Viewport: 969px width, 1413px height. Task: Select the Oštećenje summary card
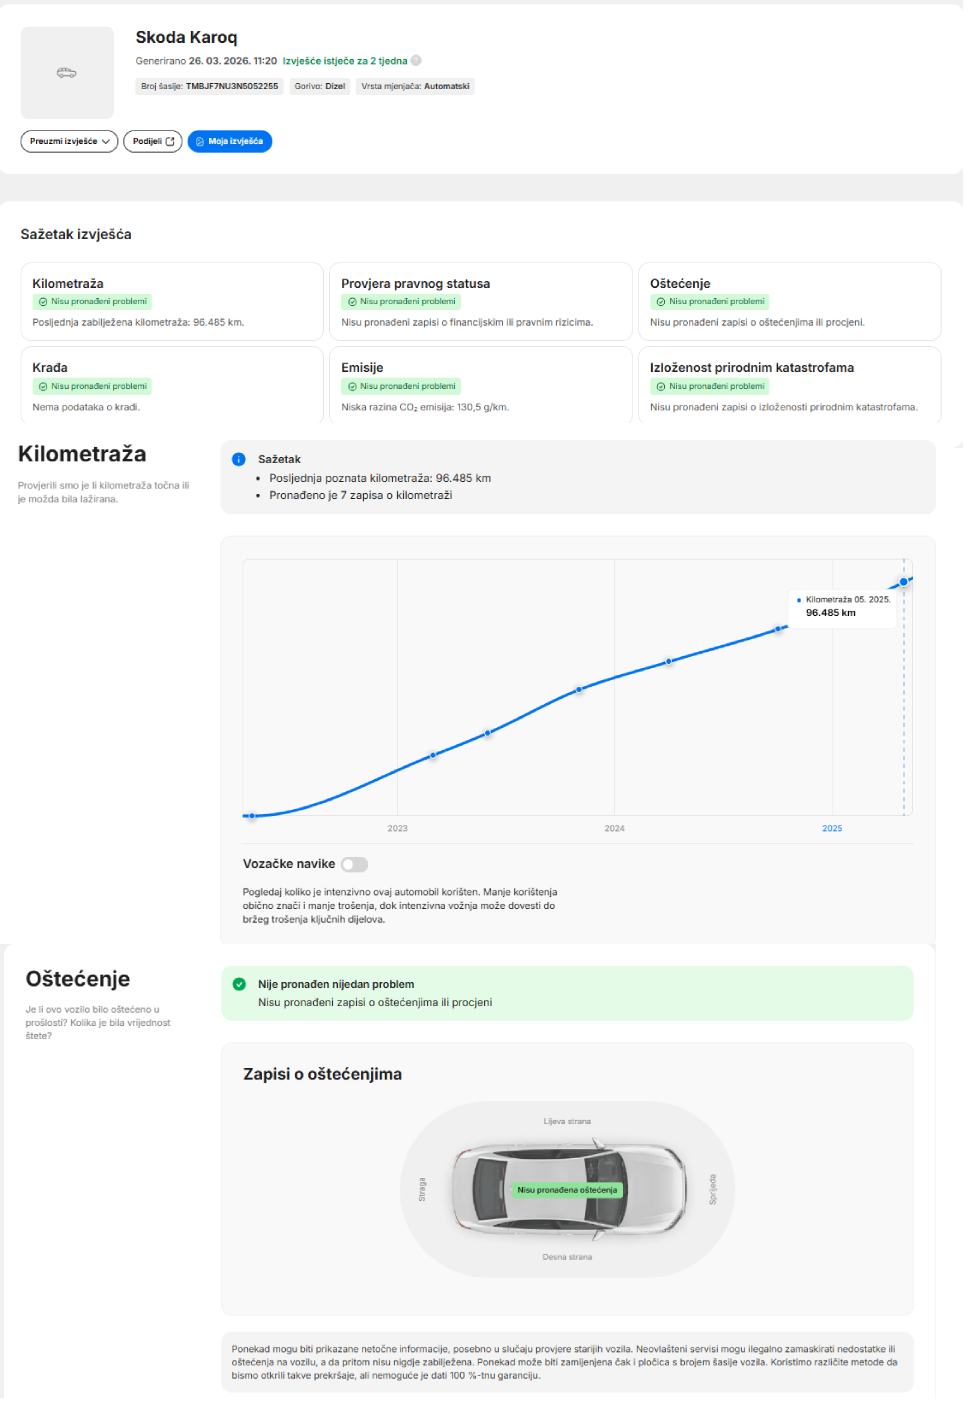pos(789,301)
